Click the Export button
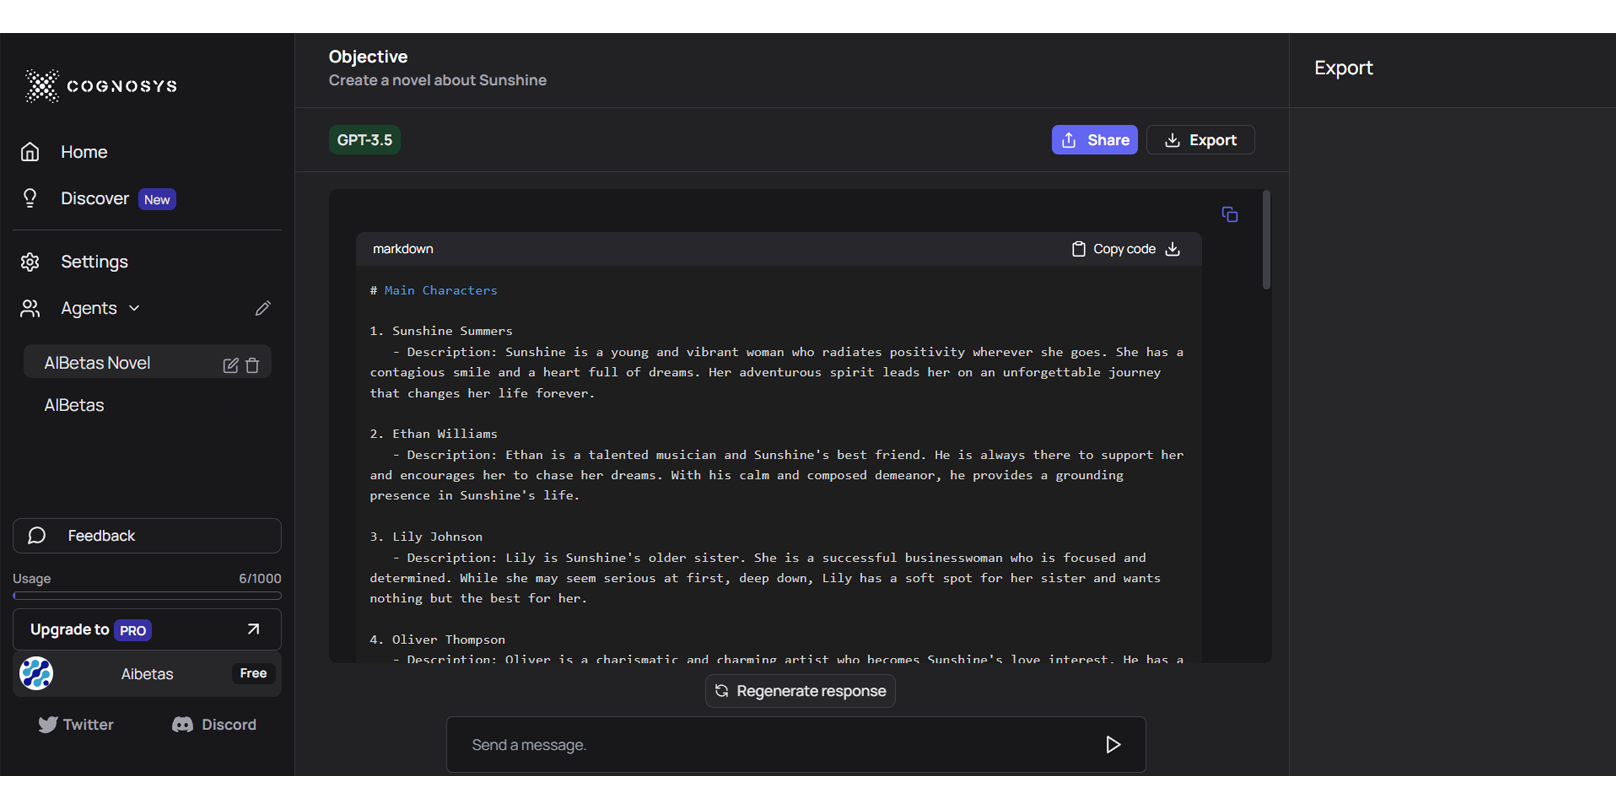This screenshot has width=1616, height=808. (1200, 140)
